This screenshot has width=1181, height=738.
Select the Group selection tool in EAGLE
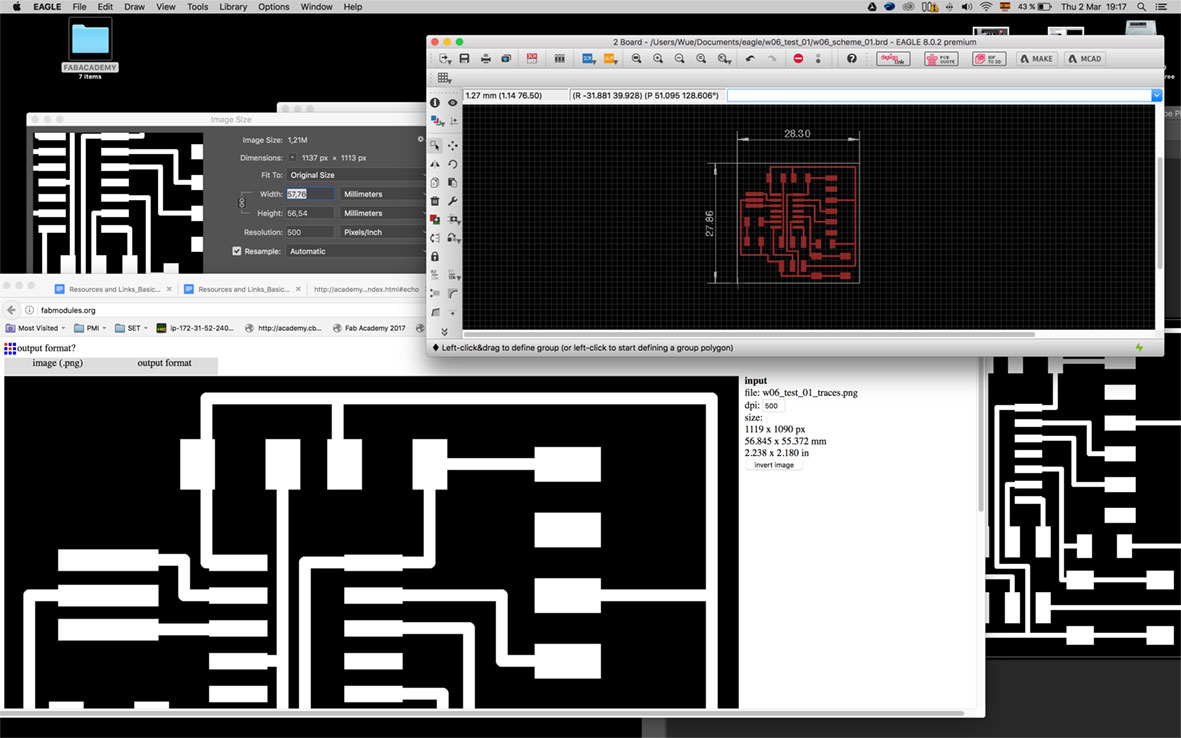coord(435,145)
